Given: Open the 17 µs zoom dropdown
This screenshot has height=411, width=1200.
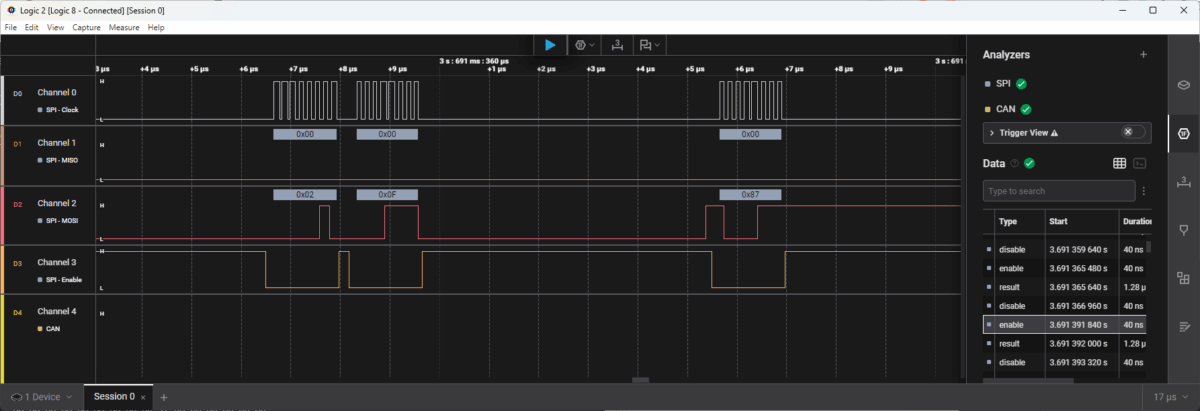Looking at the screenshot, I should click(x=1173, y=397).
